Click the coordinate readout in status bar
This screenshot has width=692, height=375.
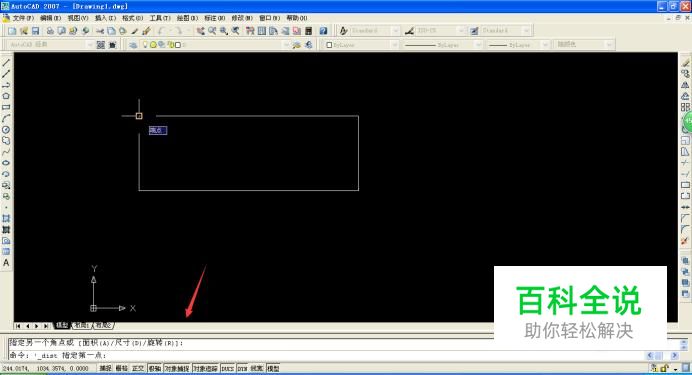pos(45,368)
